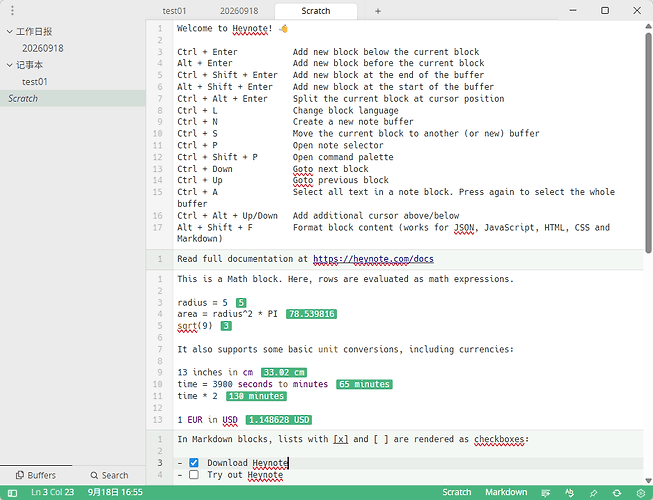Click '1 EUR in USD' expression
653x500 pixels.
coord(207,420)
